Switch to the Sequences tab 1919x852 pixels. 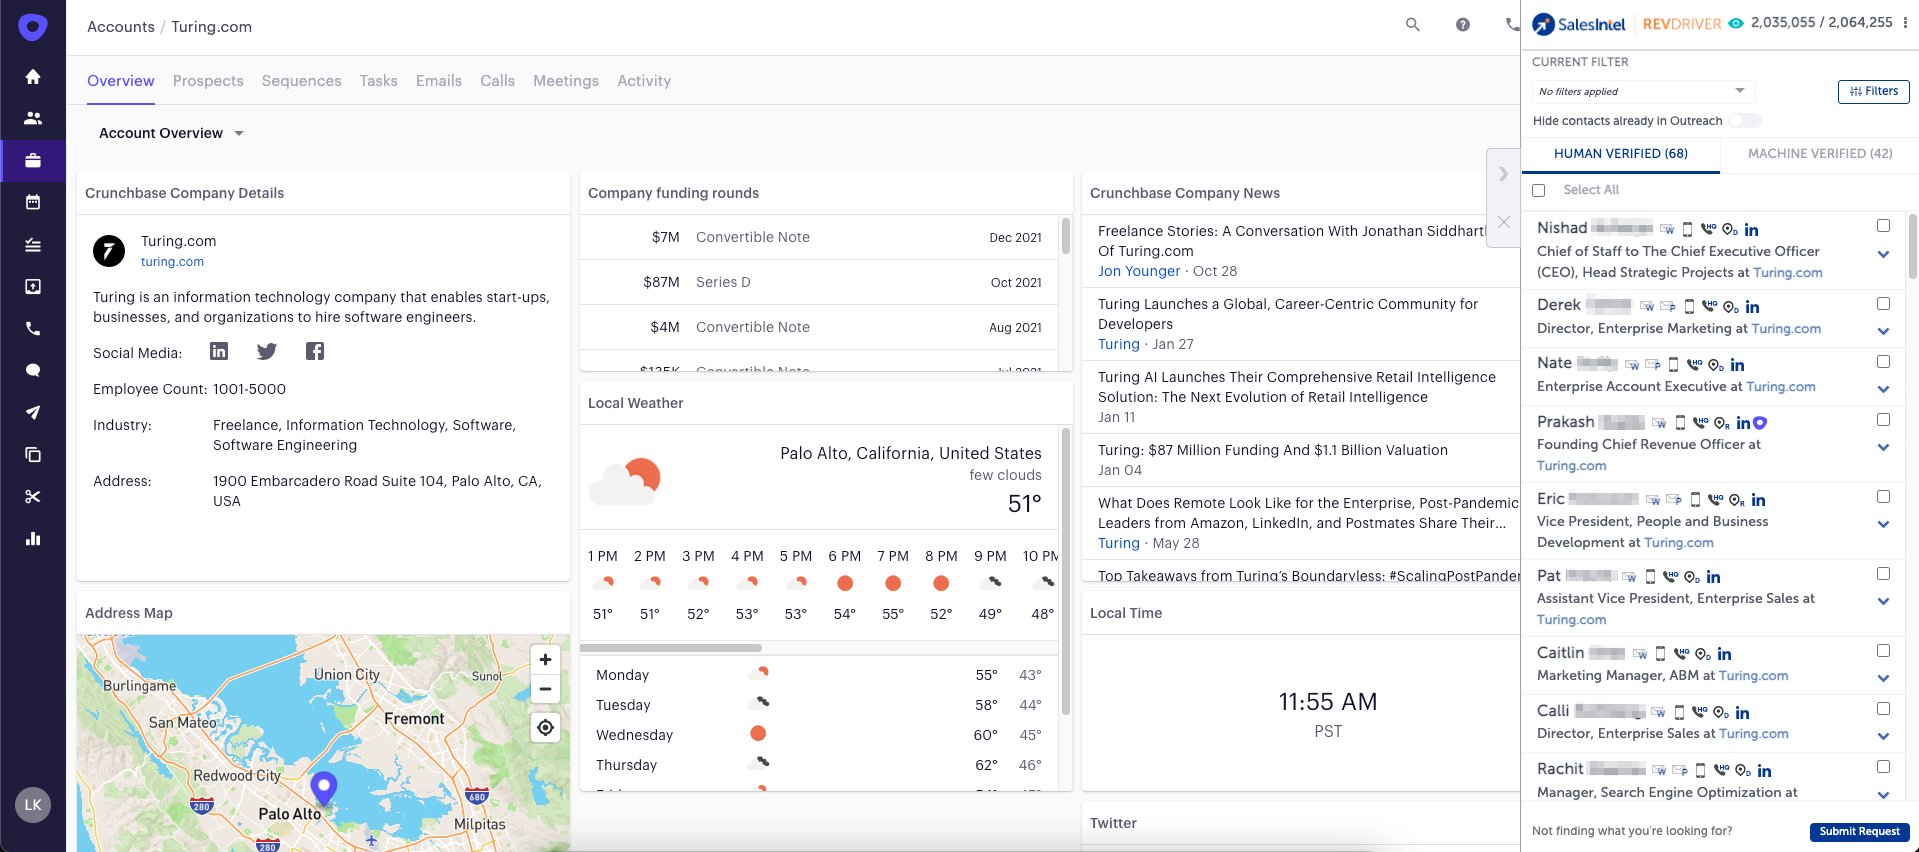tap(301, 81)
